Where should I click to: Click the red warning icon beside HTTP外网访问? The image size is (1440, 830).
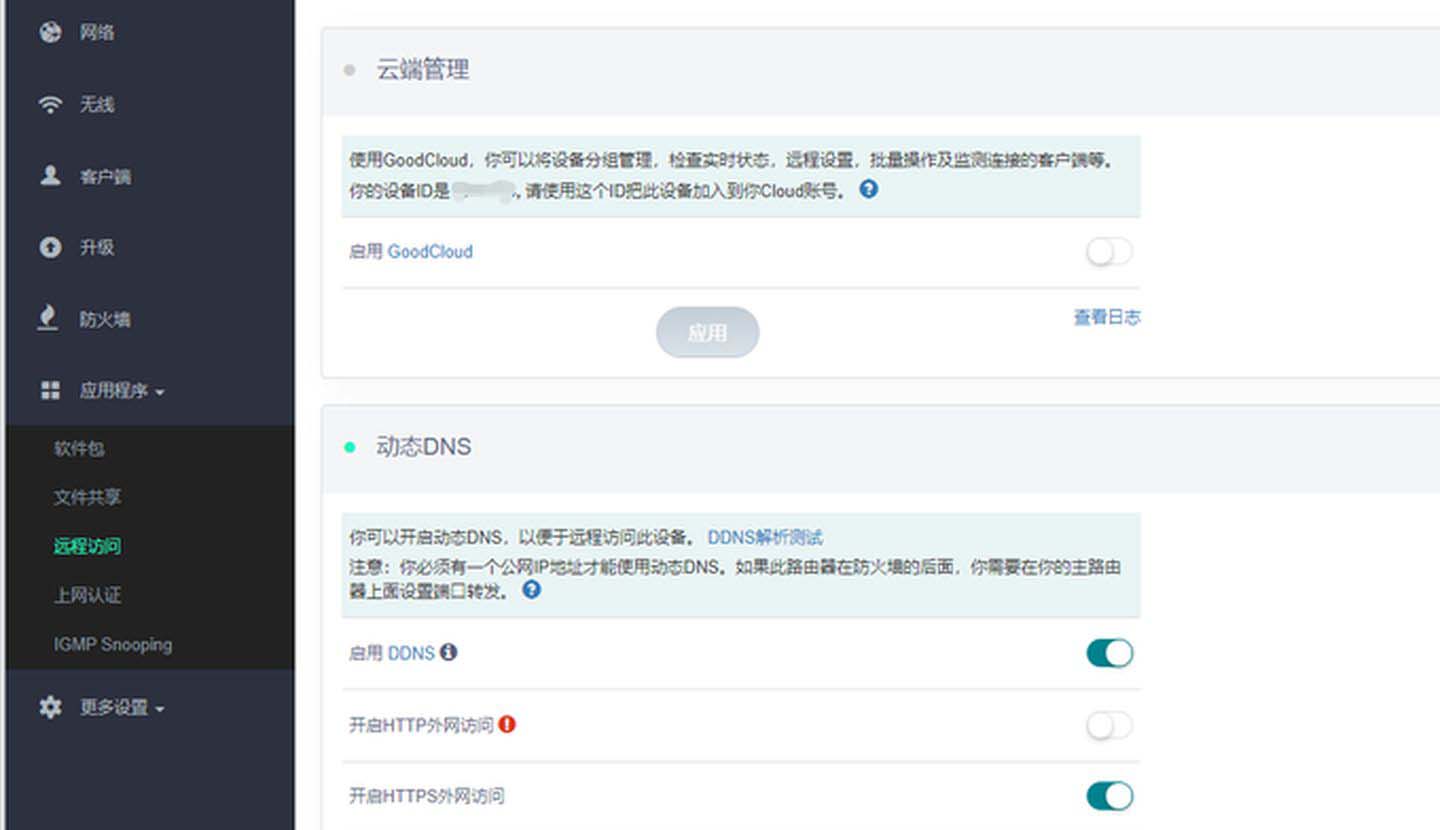tap(507, 724)
